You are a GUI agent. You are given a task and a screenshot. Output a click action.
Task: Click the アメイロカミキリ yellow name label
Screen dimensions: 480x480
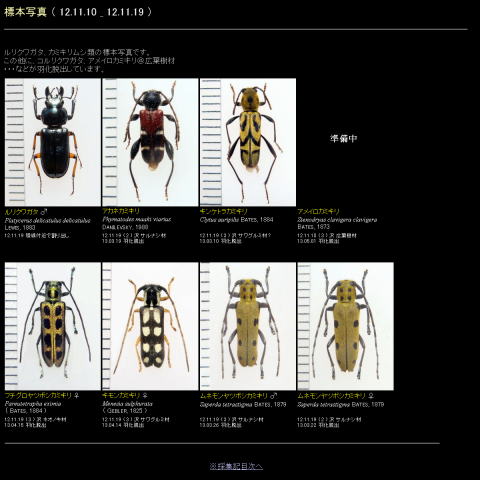pyautogui.click(x=318, y=211)
